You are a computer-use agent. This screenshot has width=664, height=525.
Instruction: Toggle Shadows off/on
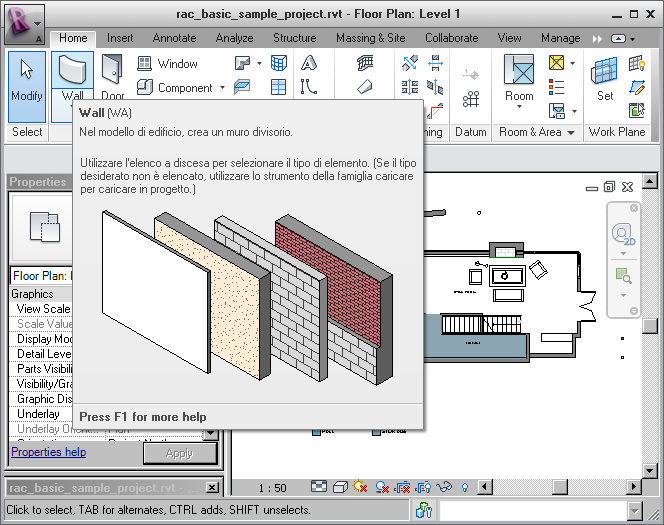coord(382,487)
